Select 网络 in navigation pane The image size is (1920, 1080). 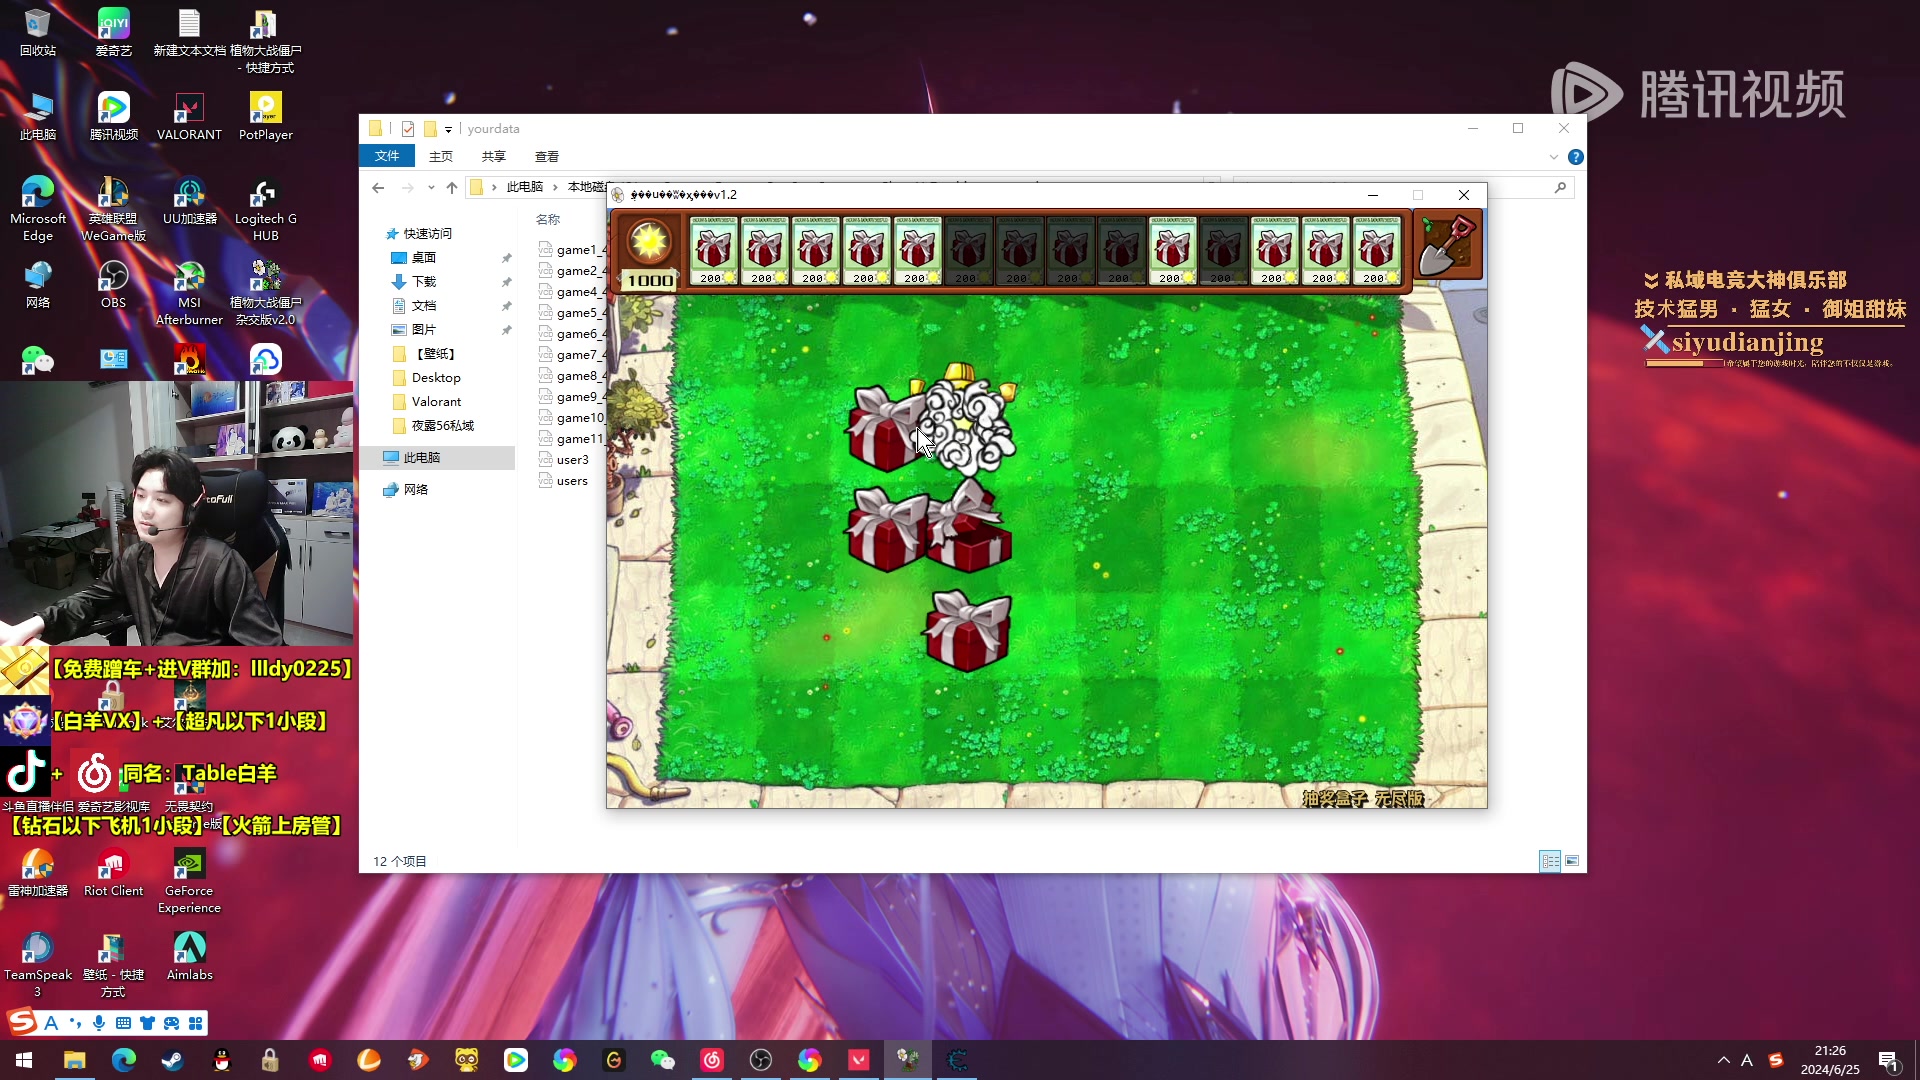click(x=415, y=489)
